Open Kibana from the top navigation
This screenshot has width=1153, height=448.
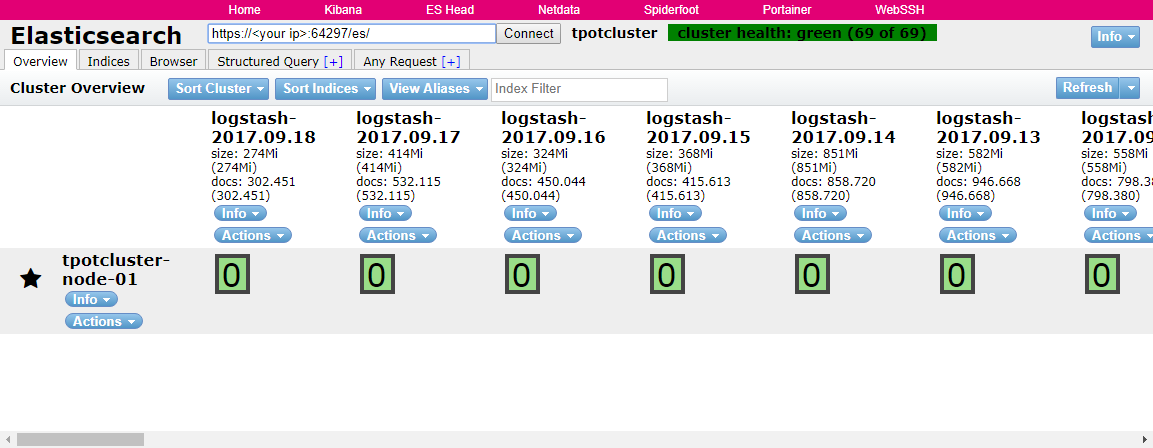coord(343,9)
